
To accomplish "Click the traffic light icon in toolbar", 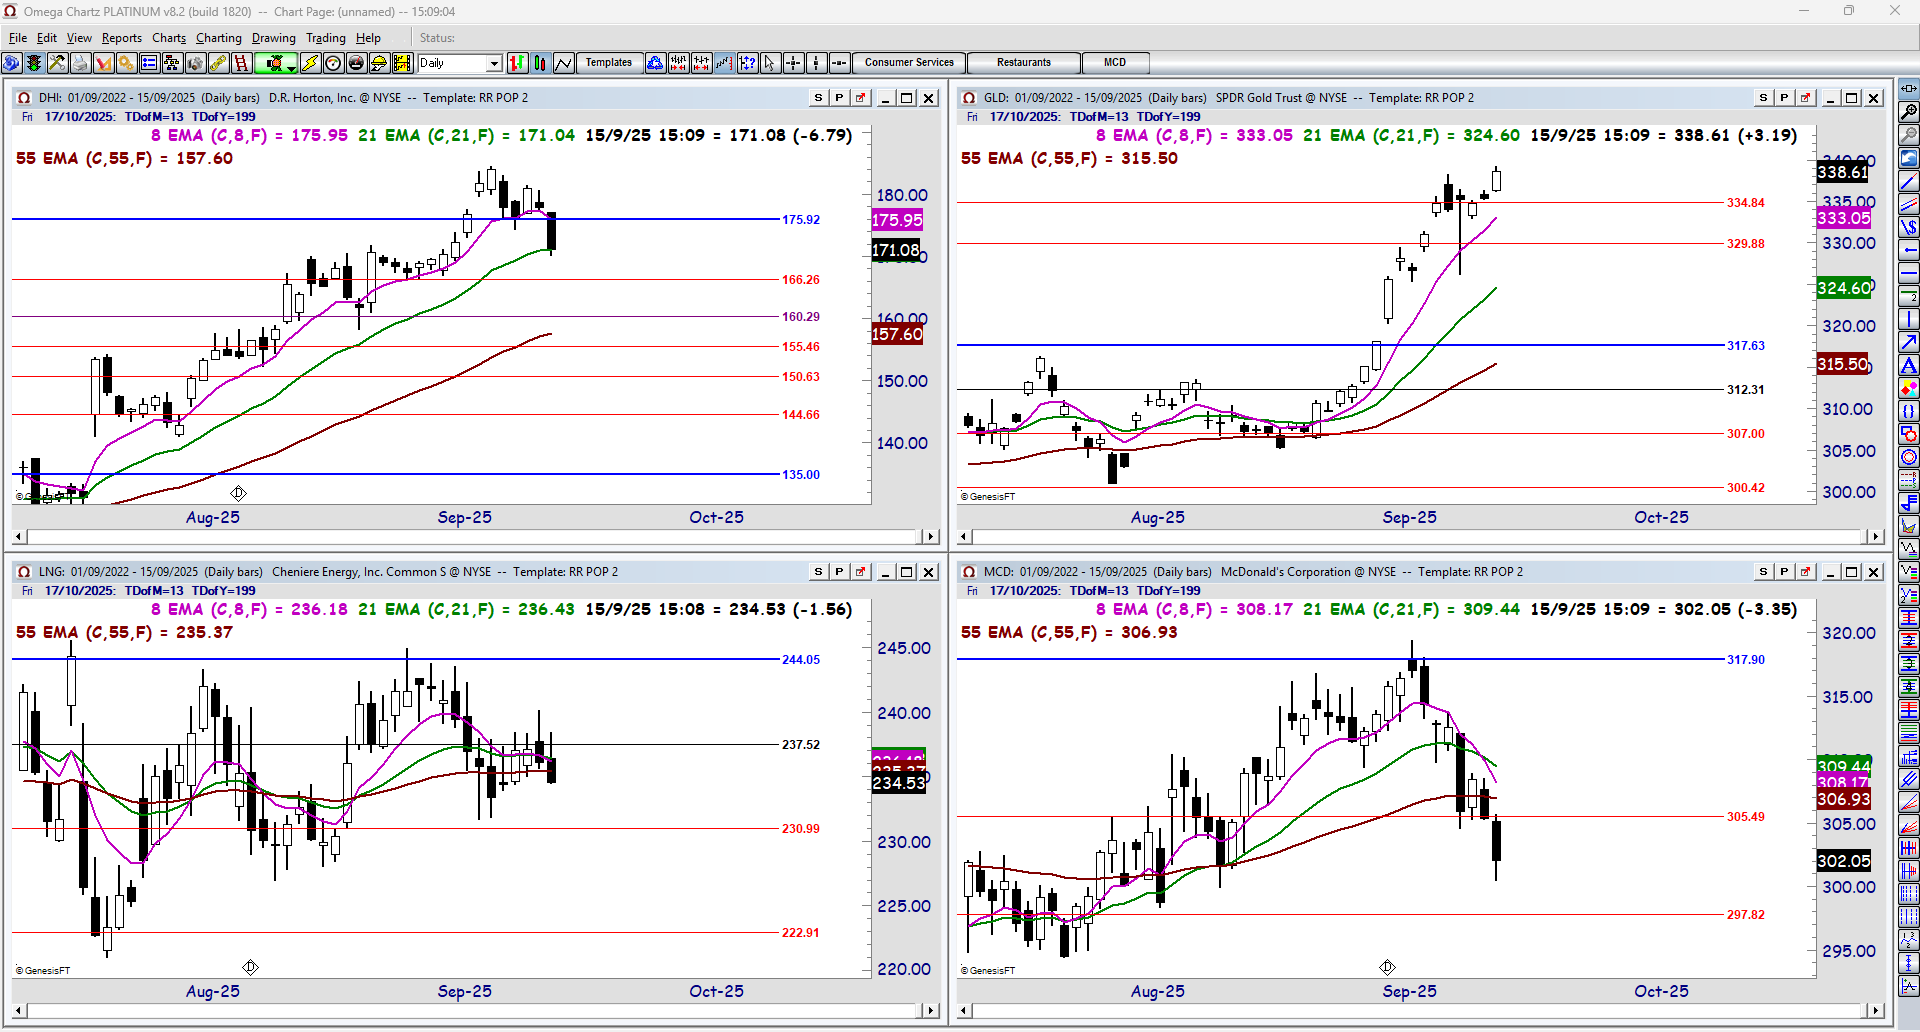I will [34, 63].
